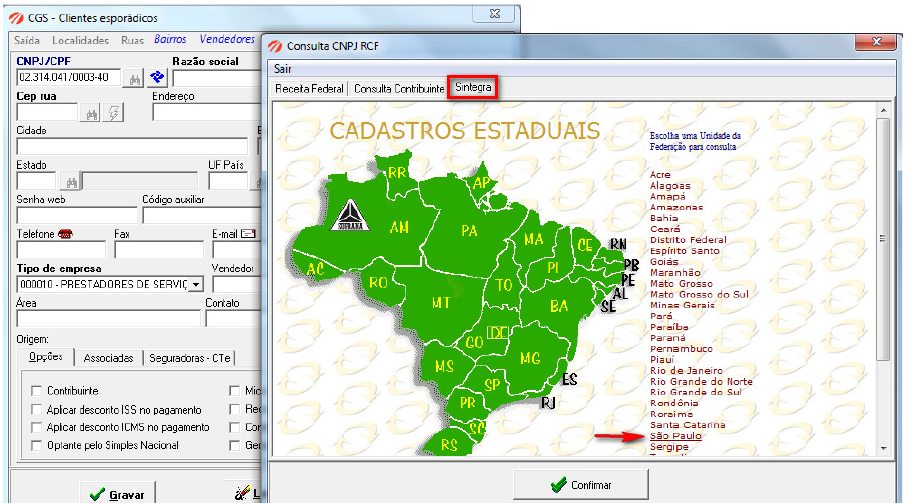Select BA state on the map

coord(559,306)
